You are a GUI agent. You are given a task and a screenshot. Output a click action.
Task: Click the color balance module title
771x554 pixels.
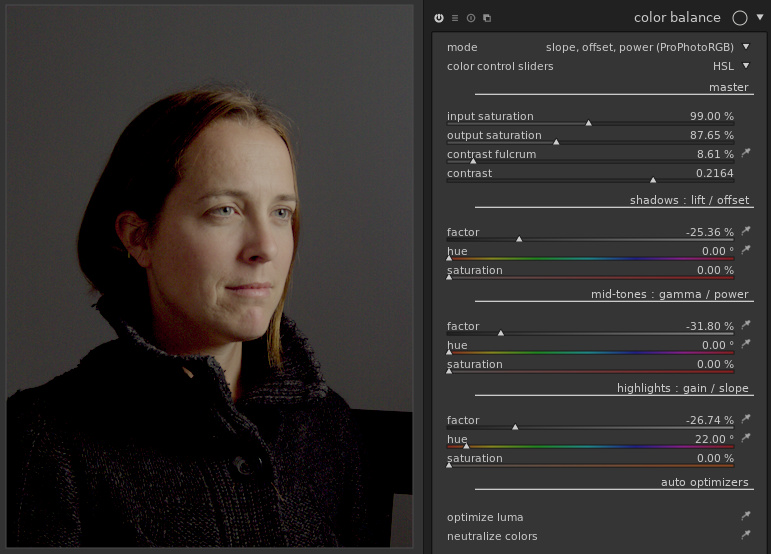coord(677,18)
